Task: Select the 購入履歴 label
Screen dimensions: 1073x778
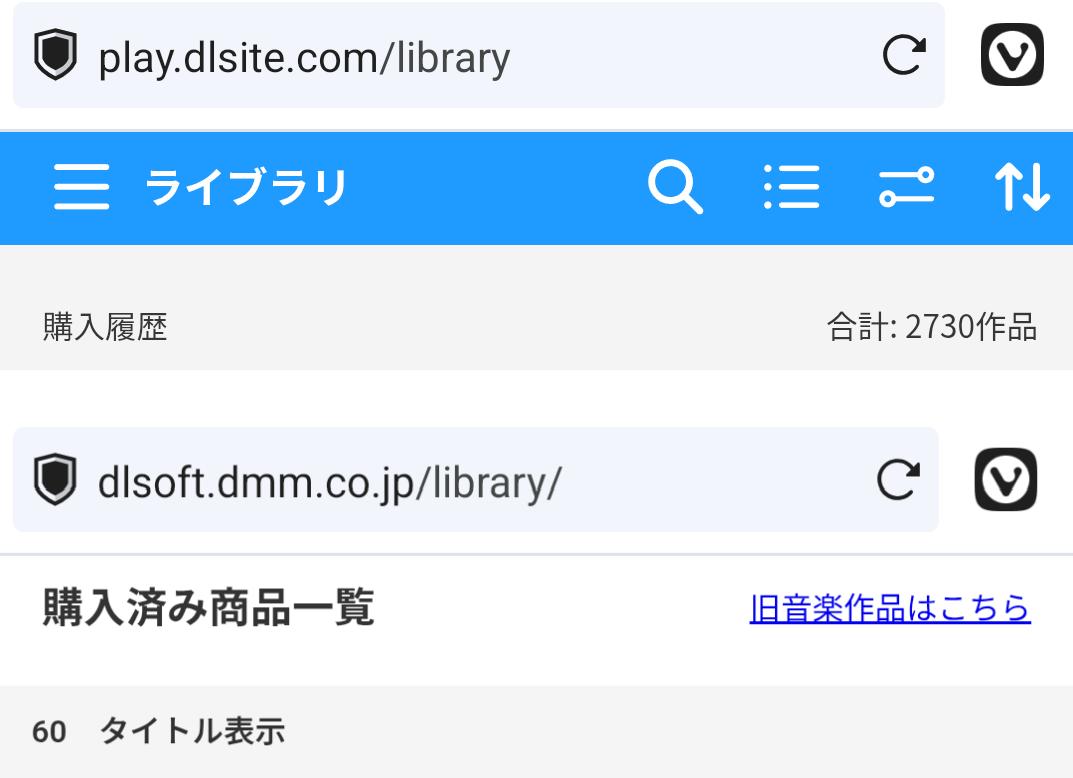Action: click(105, 327)
